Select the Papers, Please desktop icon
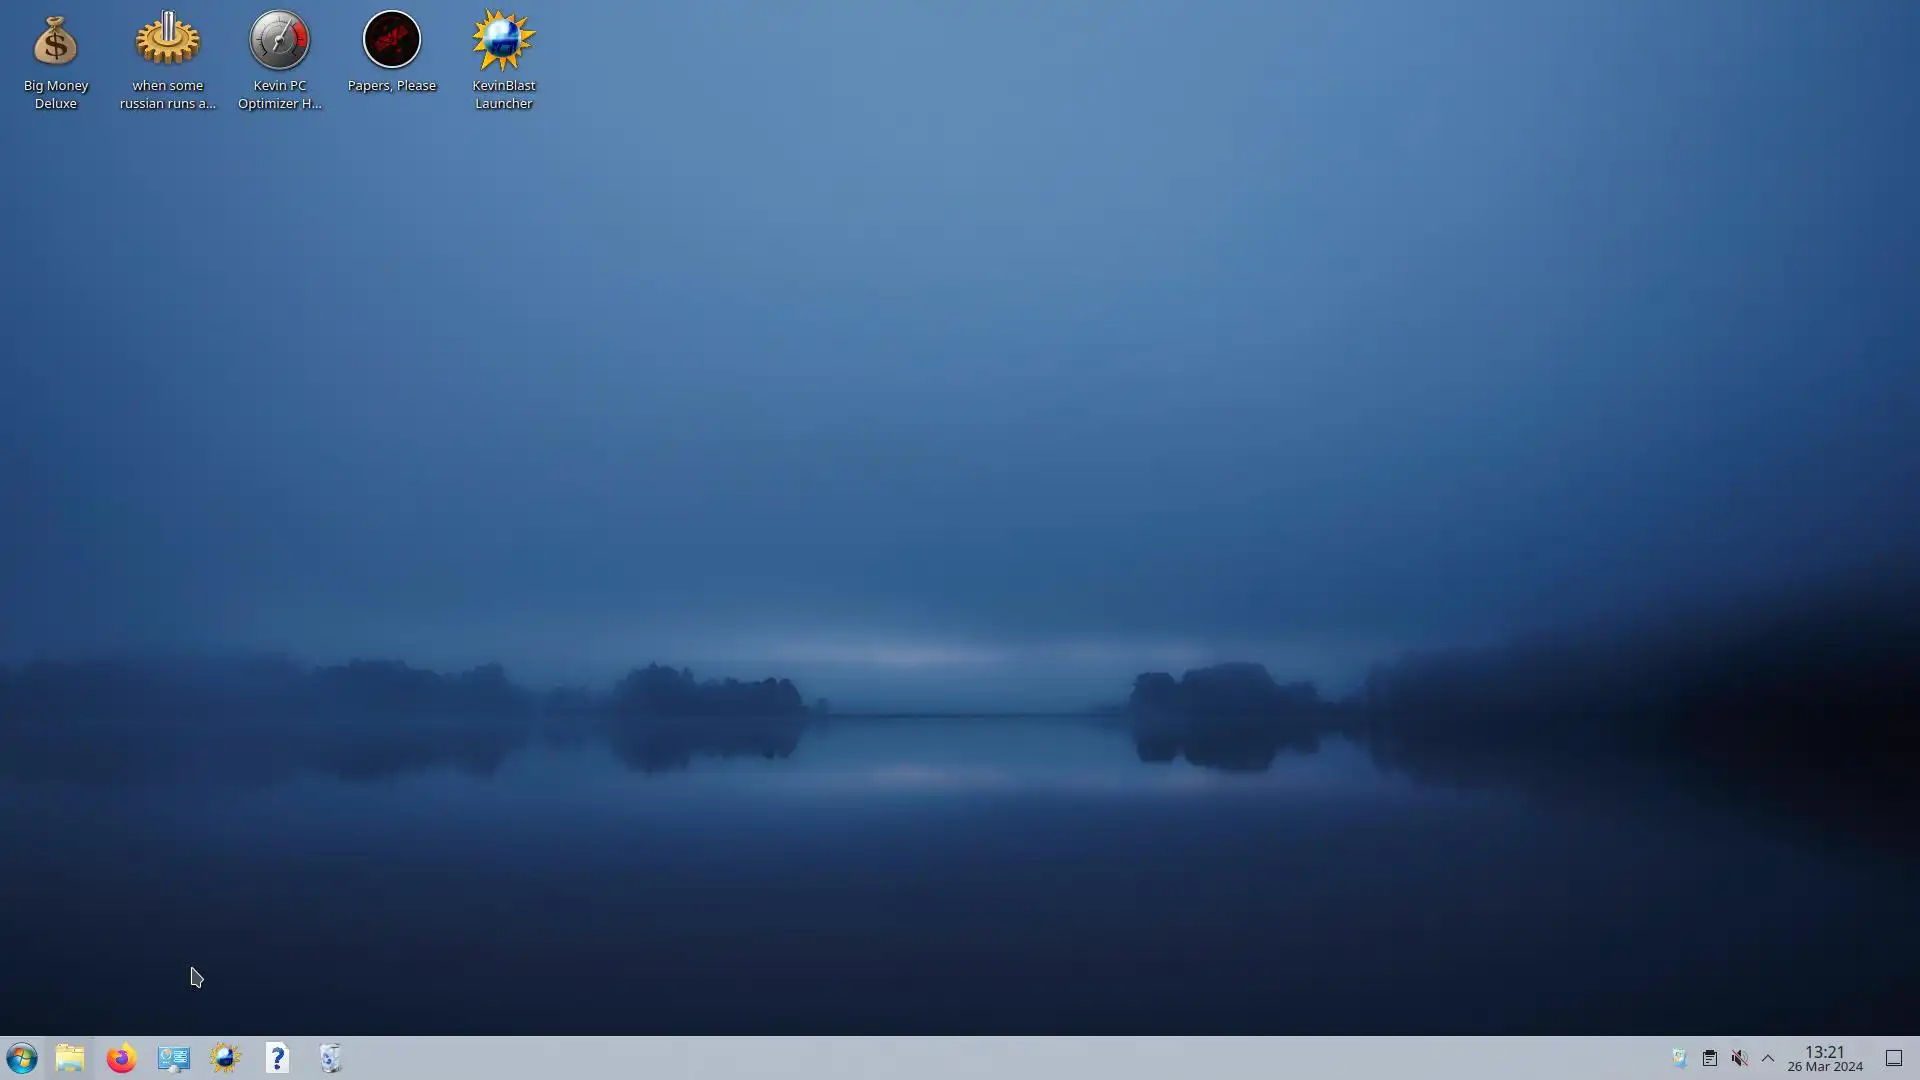Screen dimensions: 1920x1080 coord(391,42)
